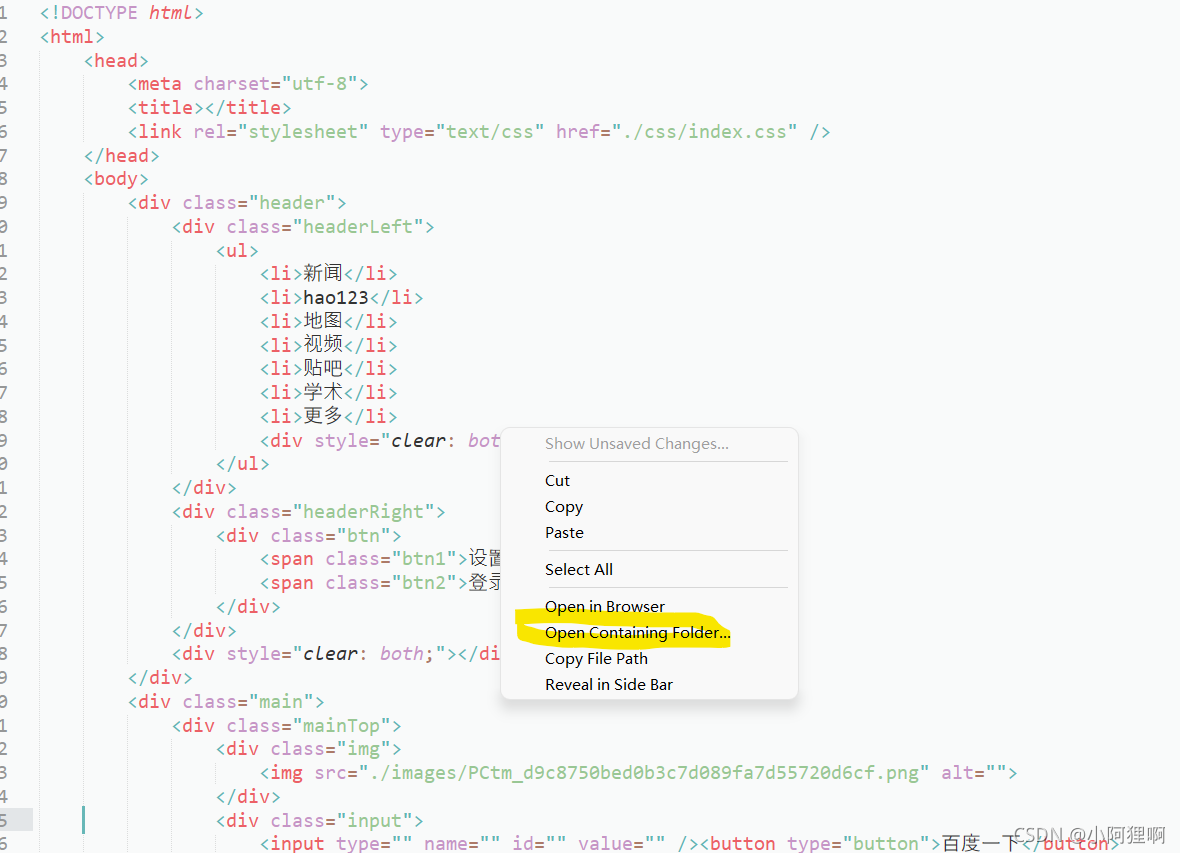
Task: Click the <li>新闻</li> line
Action: (x=329, y=273)
